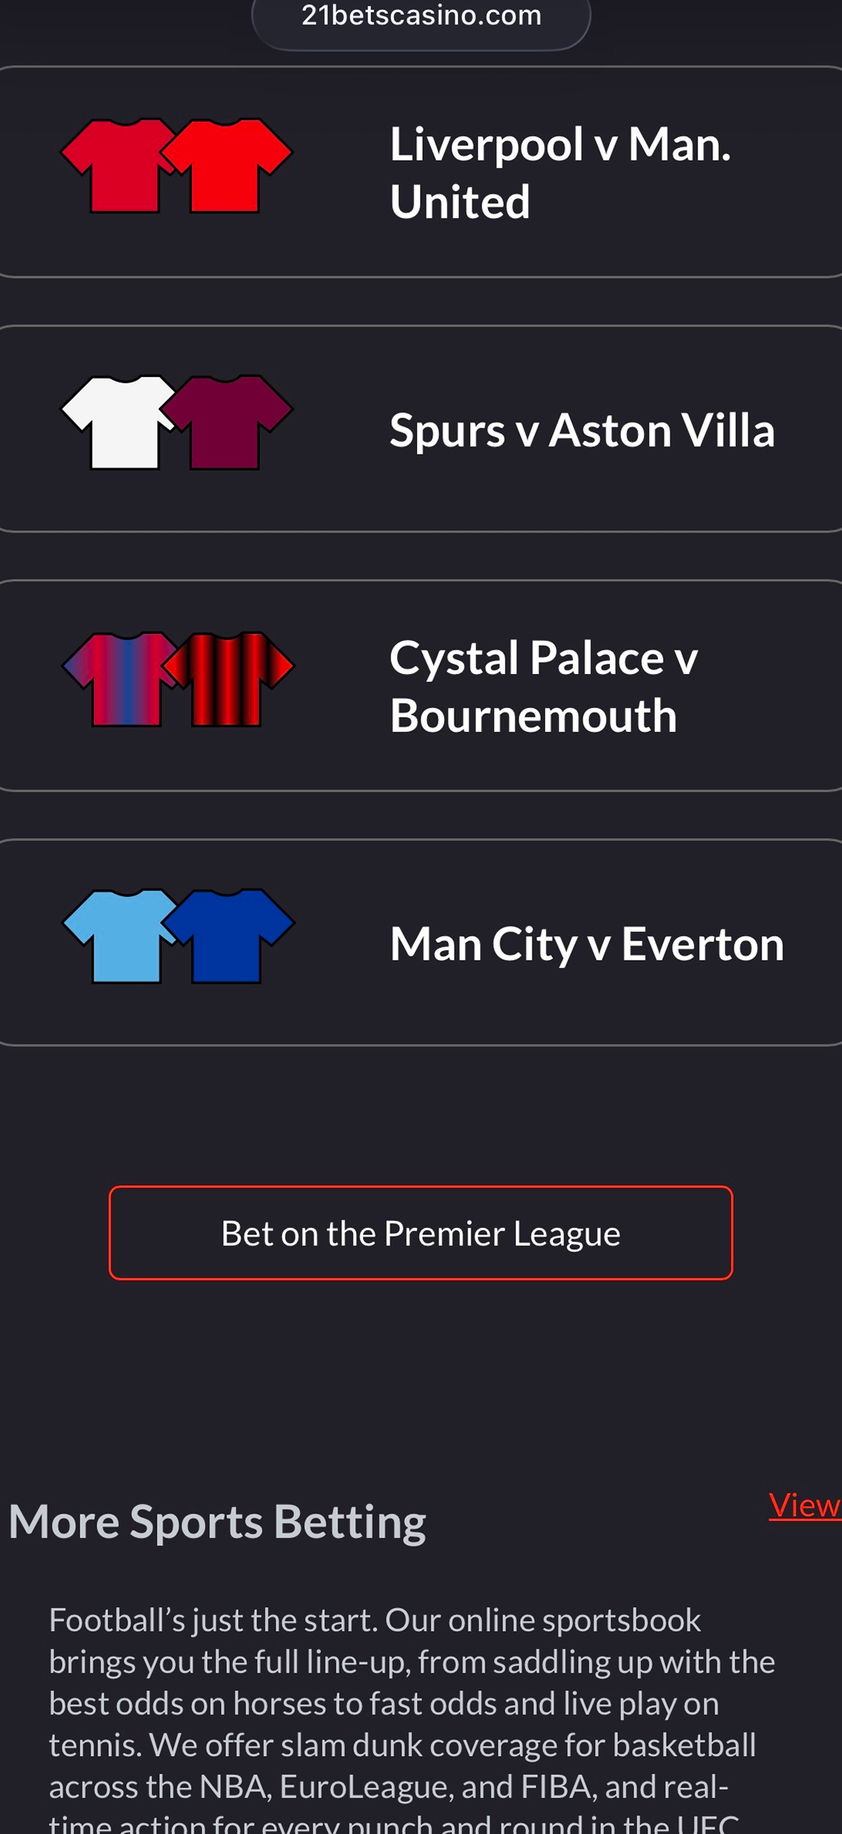Tap the 21betscasino.com address bar
Image resolution: width=842 pixels, height=1834 pixels.
pos(421,16)
